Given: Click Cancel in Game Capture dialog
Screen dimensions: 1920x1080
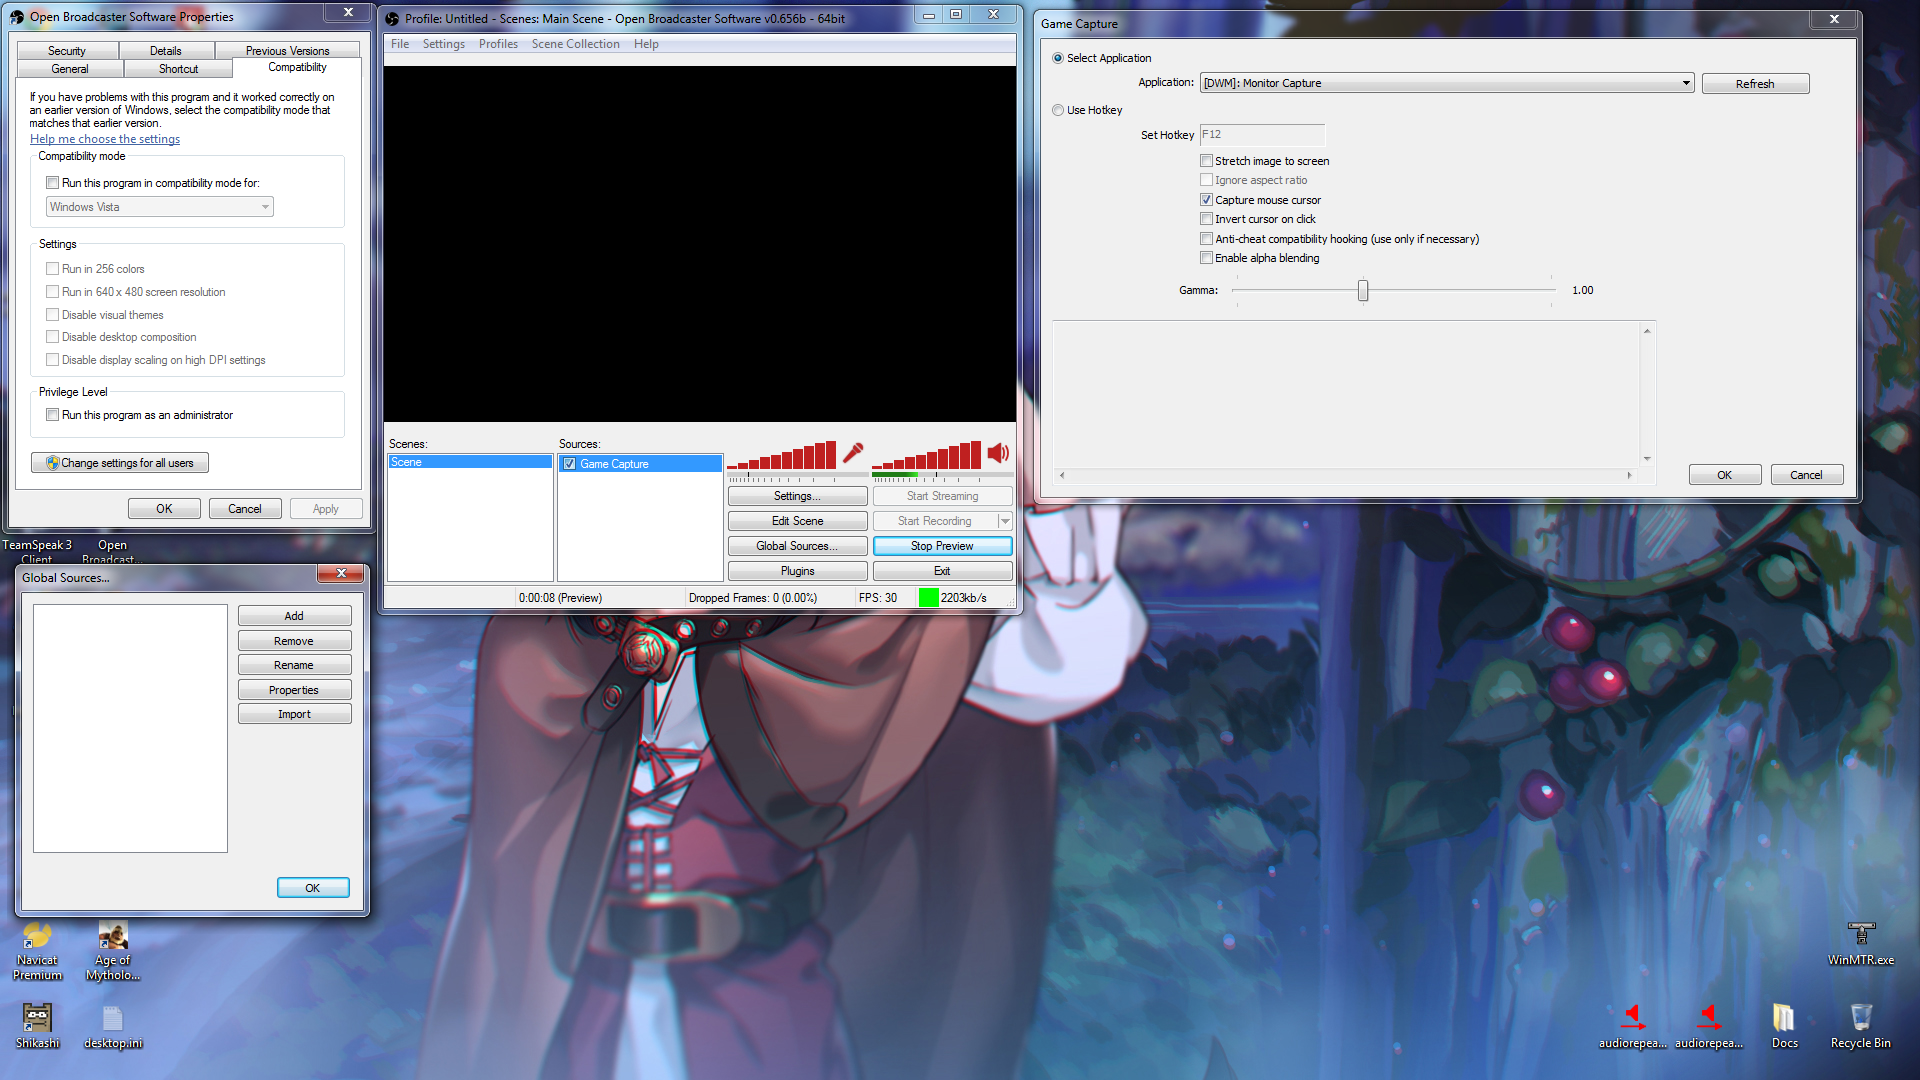Looking at the screenshot, I should click(x=1806, y=475).
